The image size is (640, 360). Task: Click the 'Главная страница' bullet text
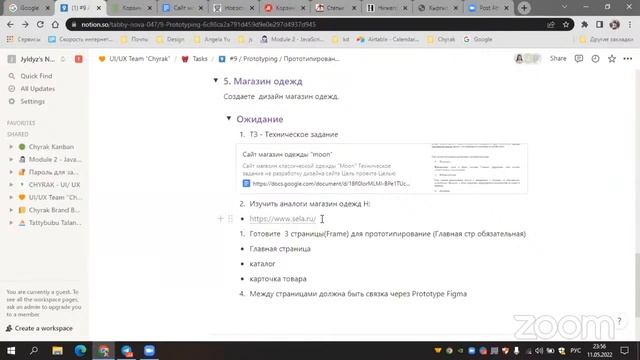pyautogui.click(x=280, y=249)
